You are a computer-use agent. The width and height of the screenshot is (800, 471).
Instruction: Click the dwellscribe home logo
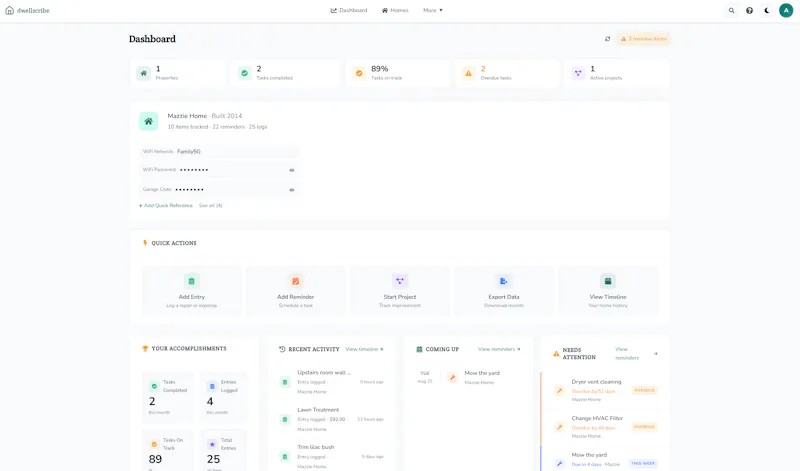coord(28,10)
